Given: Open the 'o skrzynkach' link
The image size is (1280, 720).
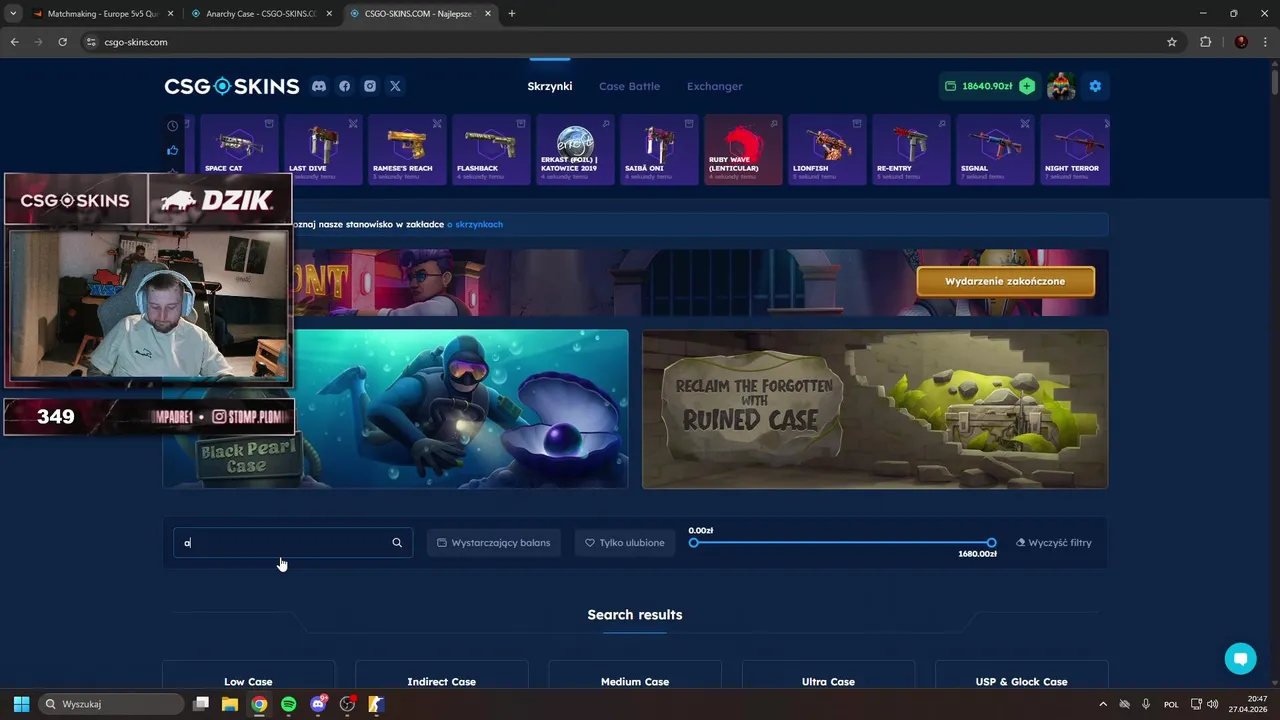Looking at the screenshot, I should 475,224.
